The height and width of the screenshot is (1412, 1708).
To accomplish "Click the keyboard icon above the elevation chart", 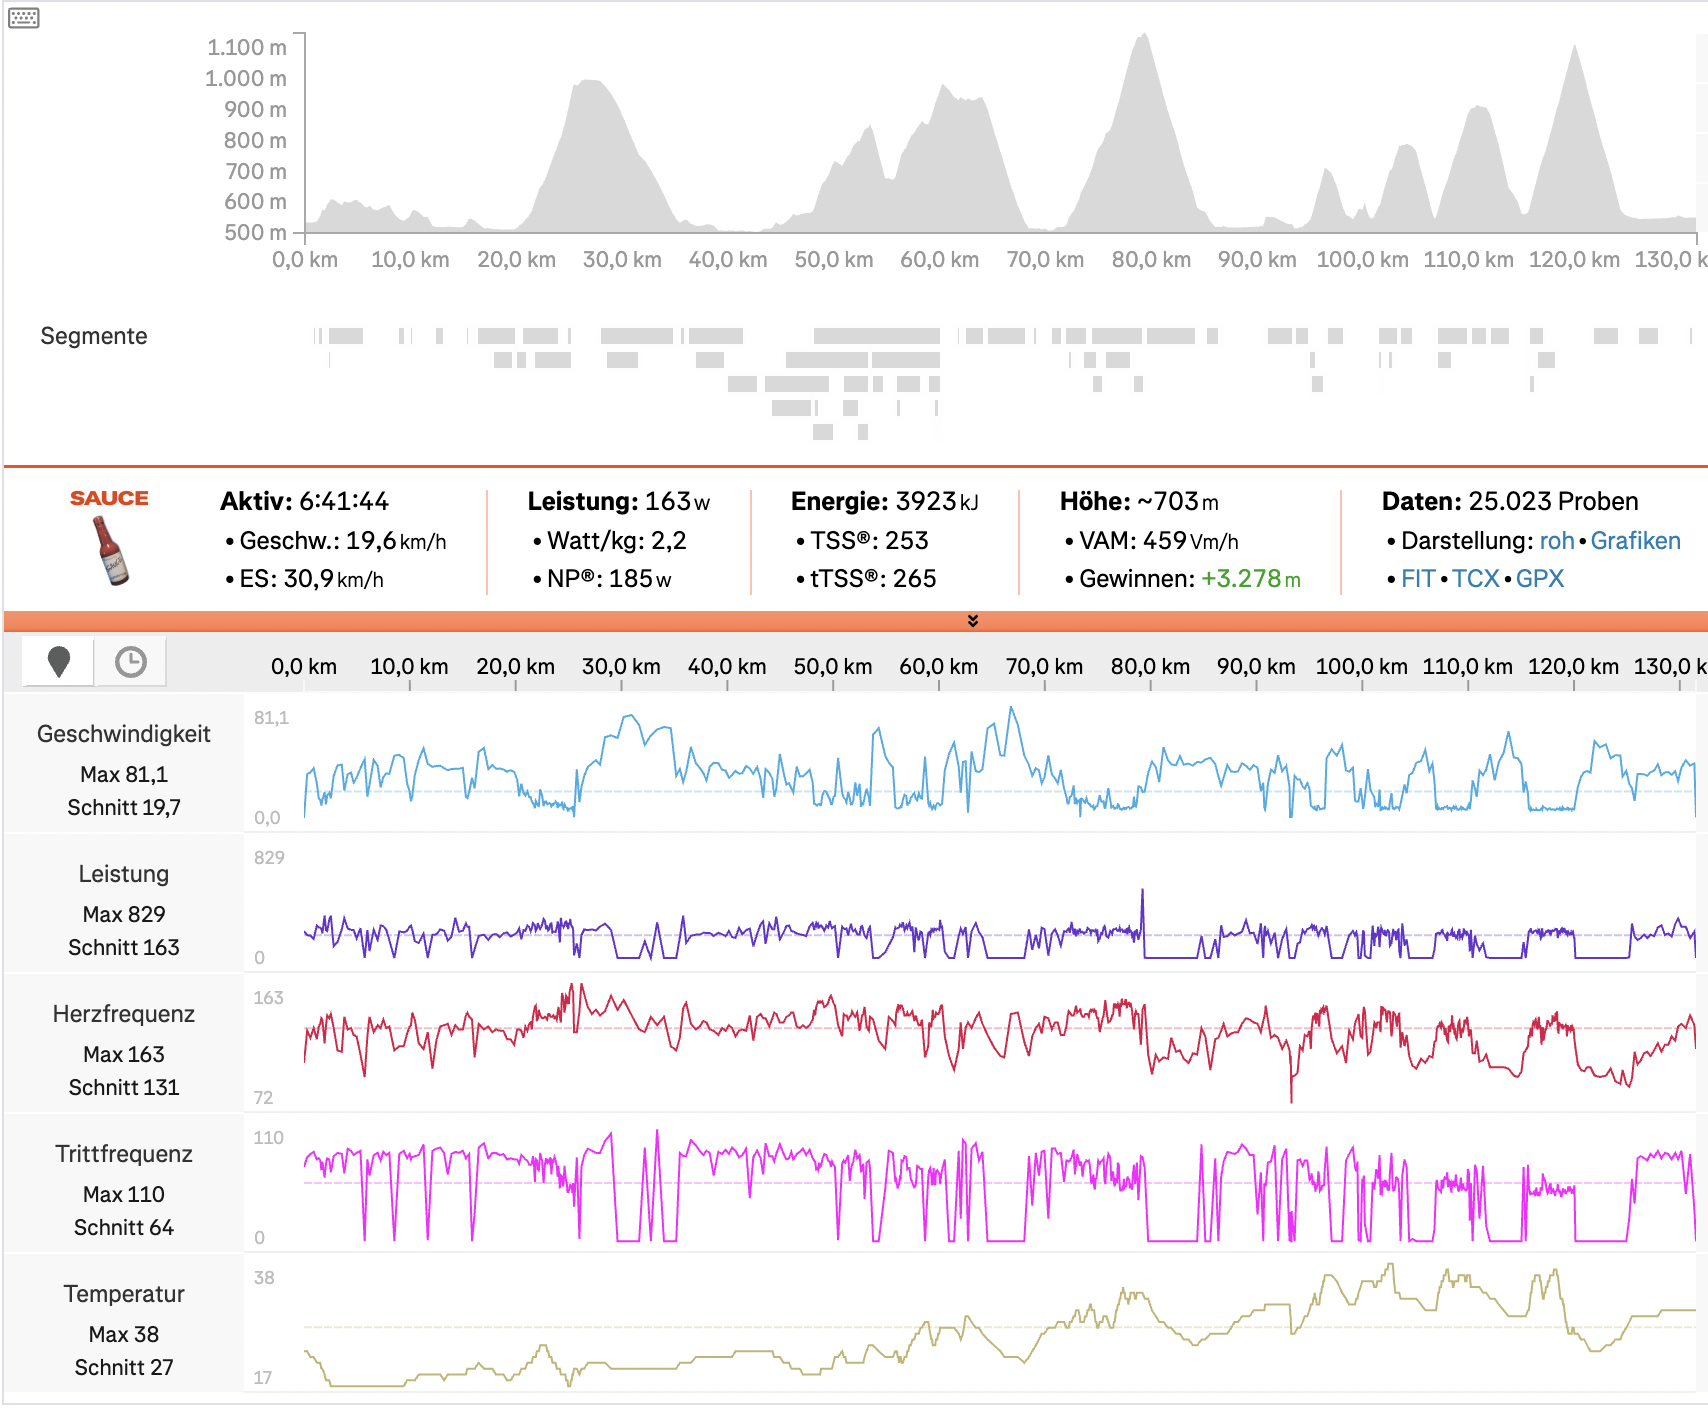I will pos(24,18).
